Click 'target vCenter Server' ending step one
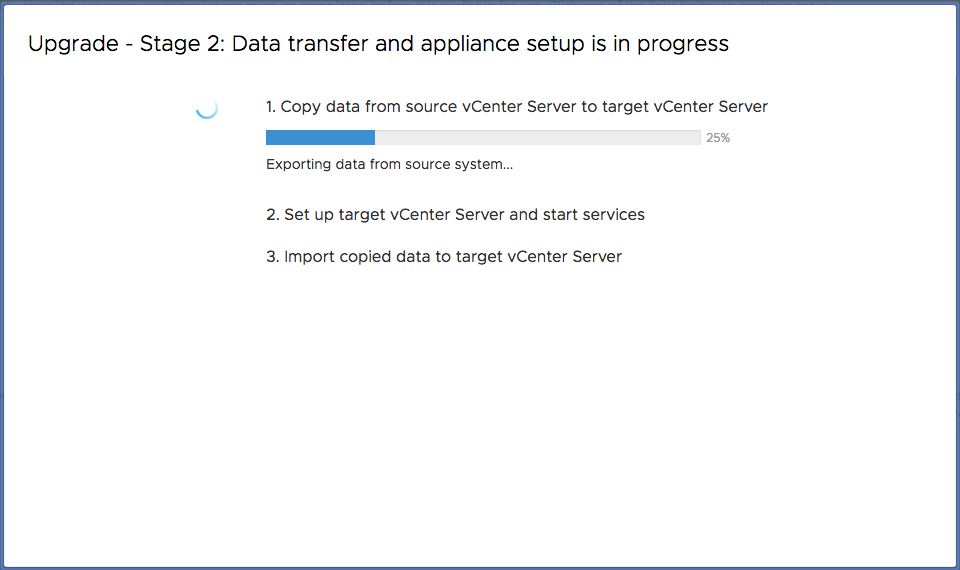 click(684, 107)
